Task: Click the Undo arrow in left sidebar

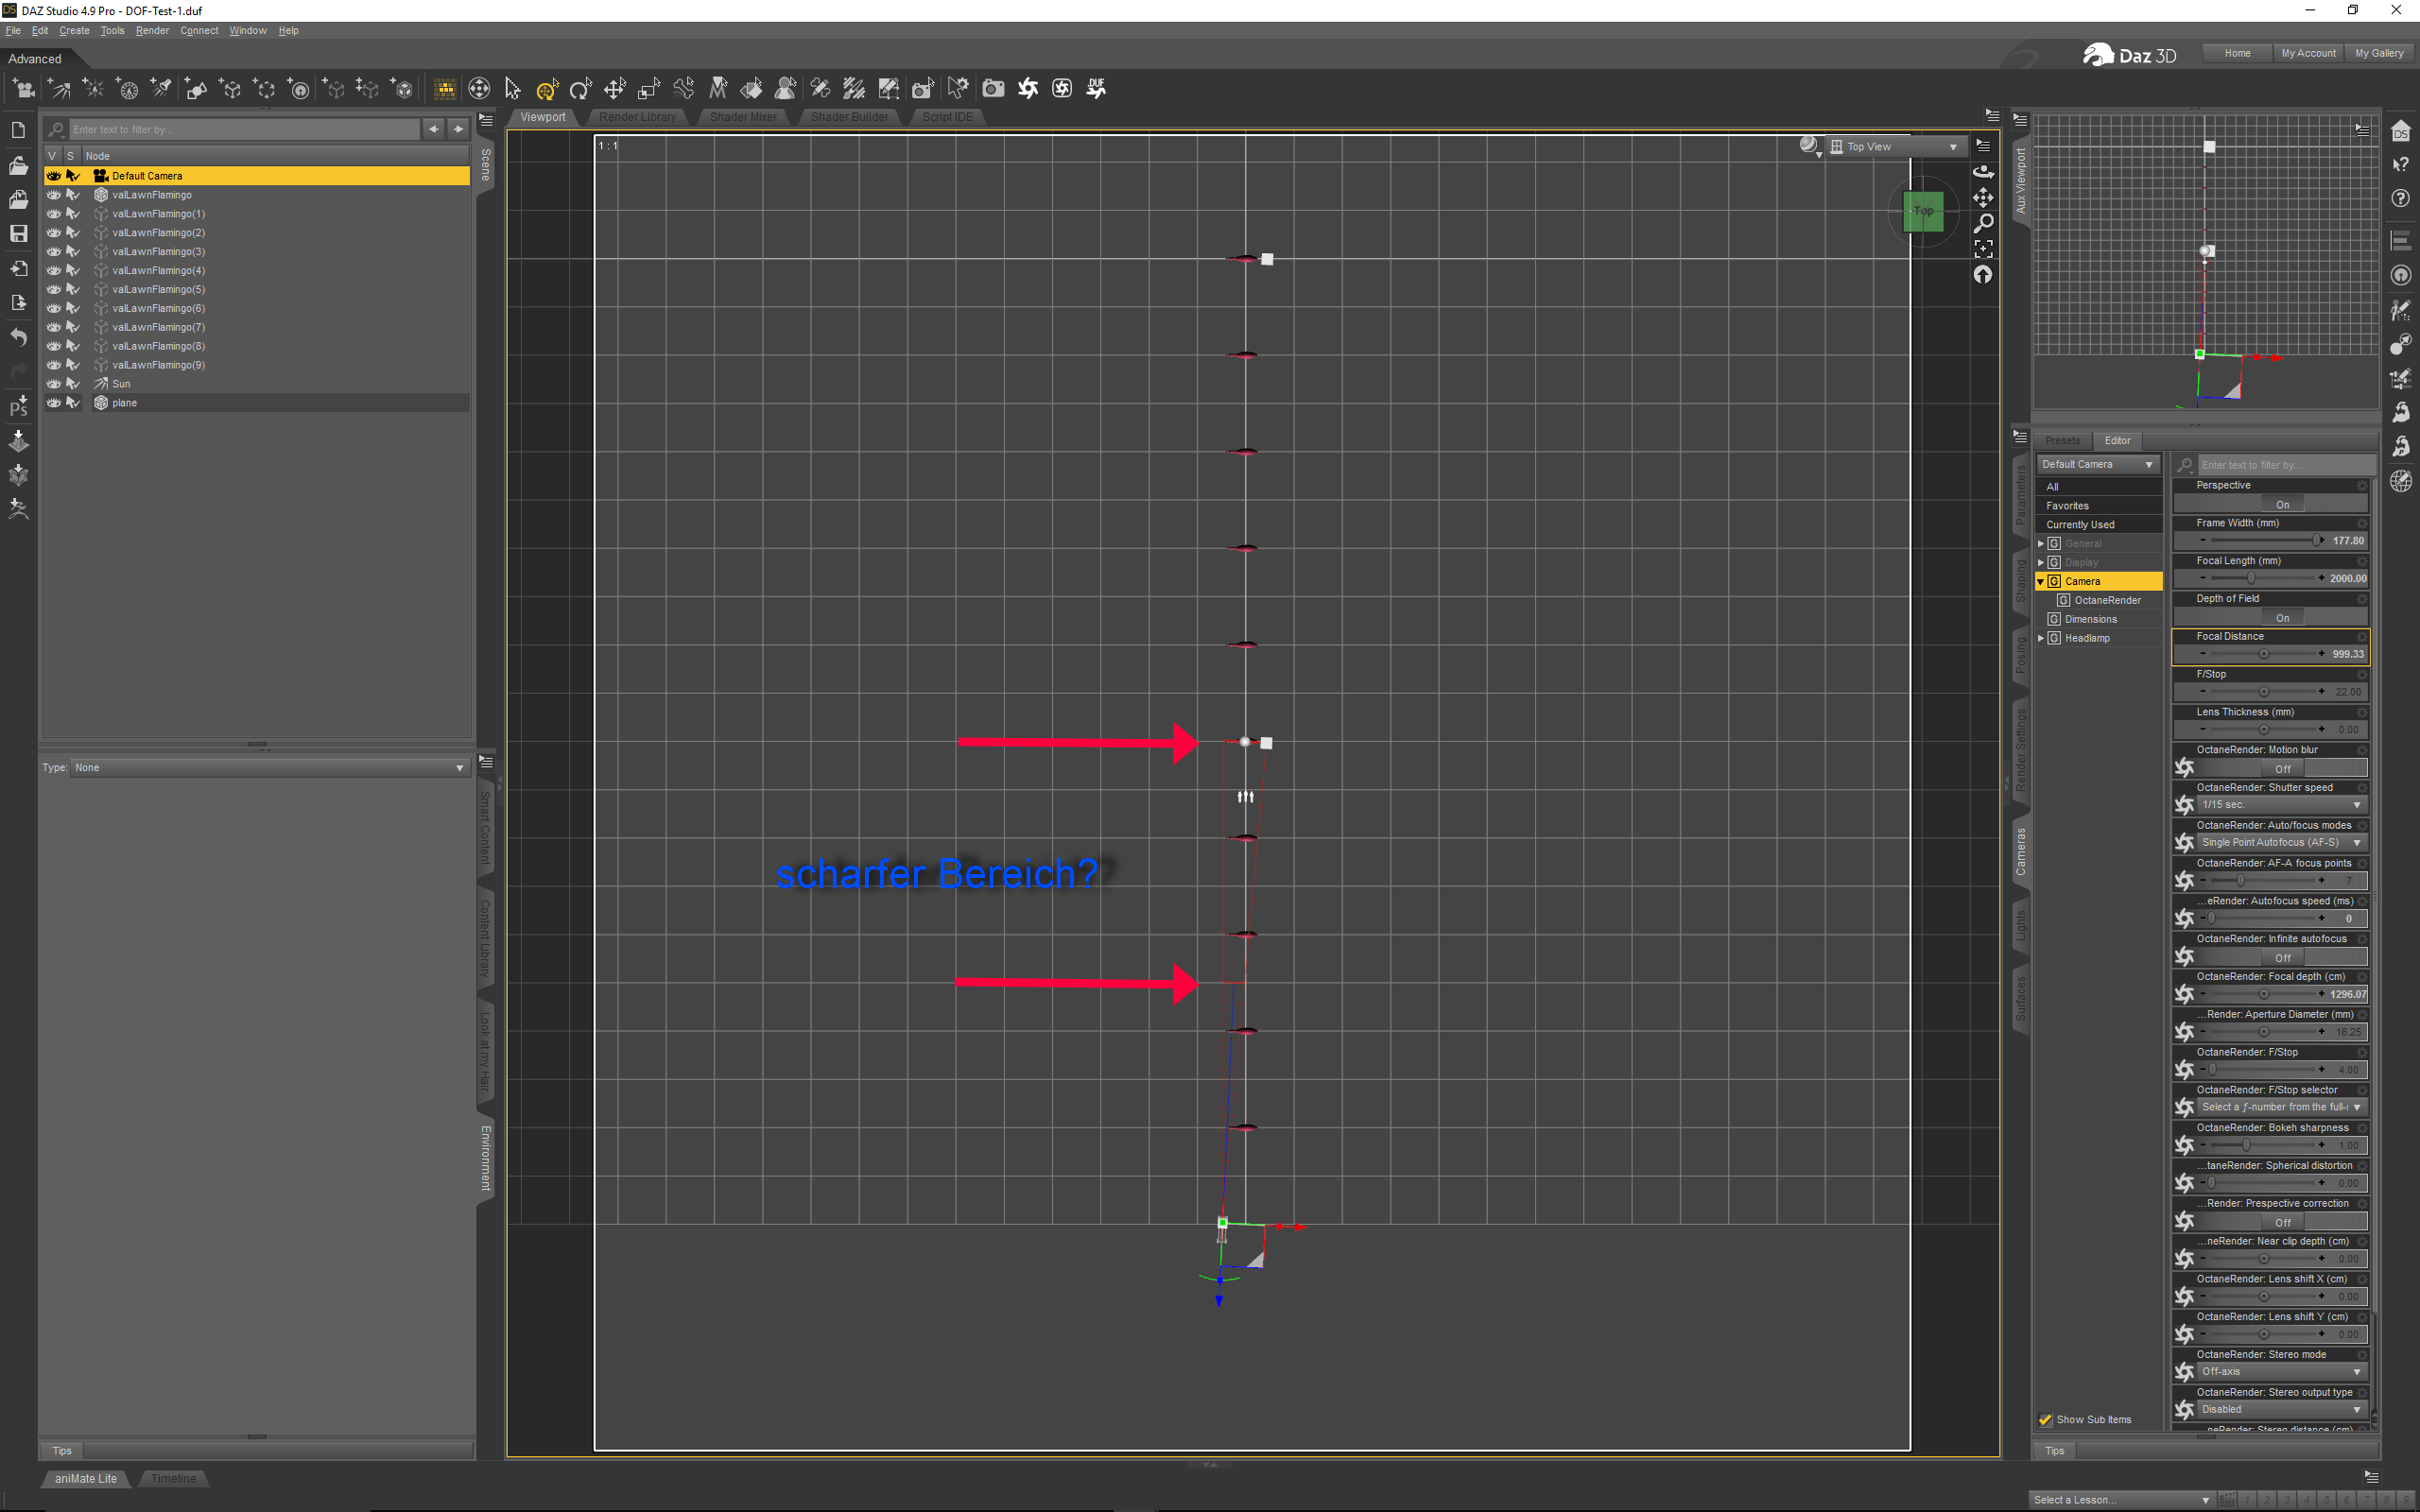Action: 18,337
